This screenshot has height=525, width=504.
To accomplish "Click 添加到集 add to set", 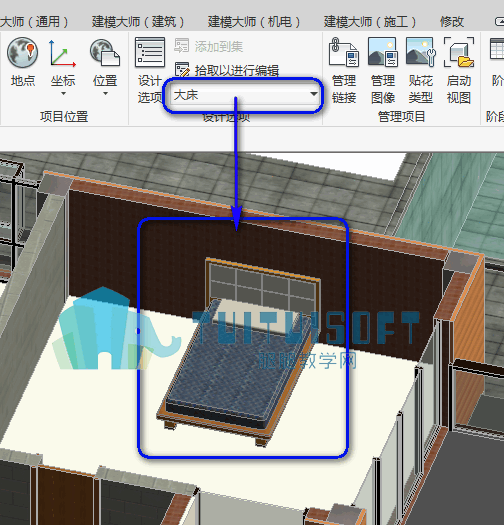I will 208,47.
